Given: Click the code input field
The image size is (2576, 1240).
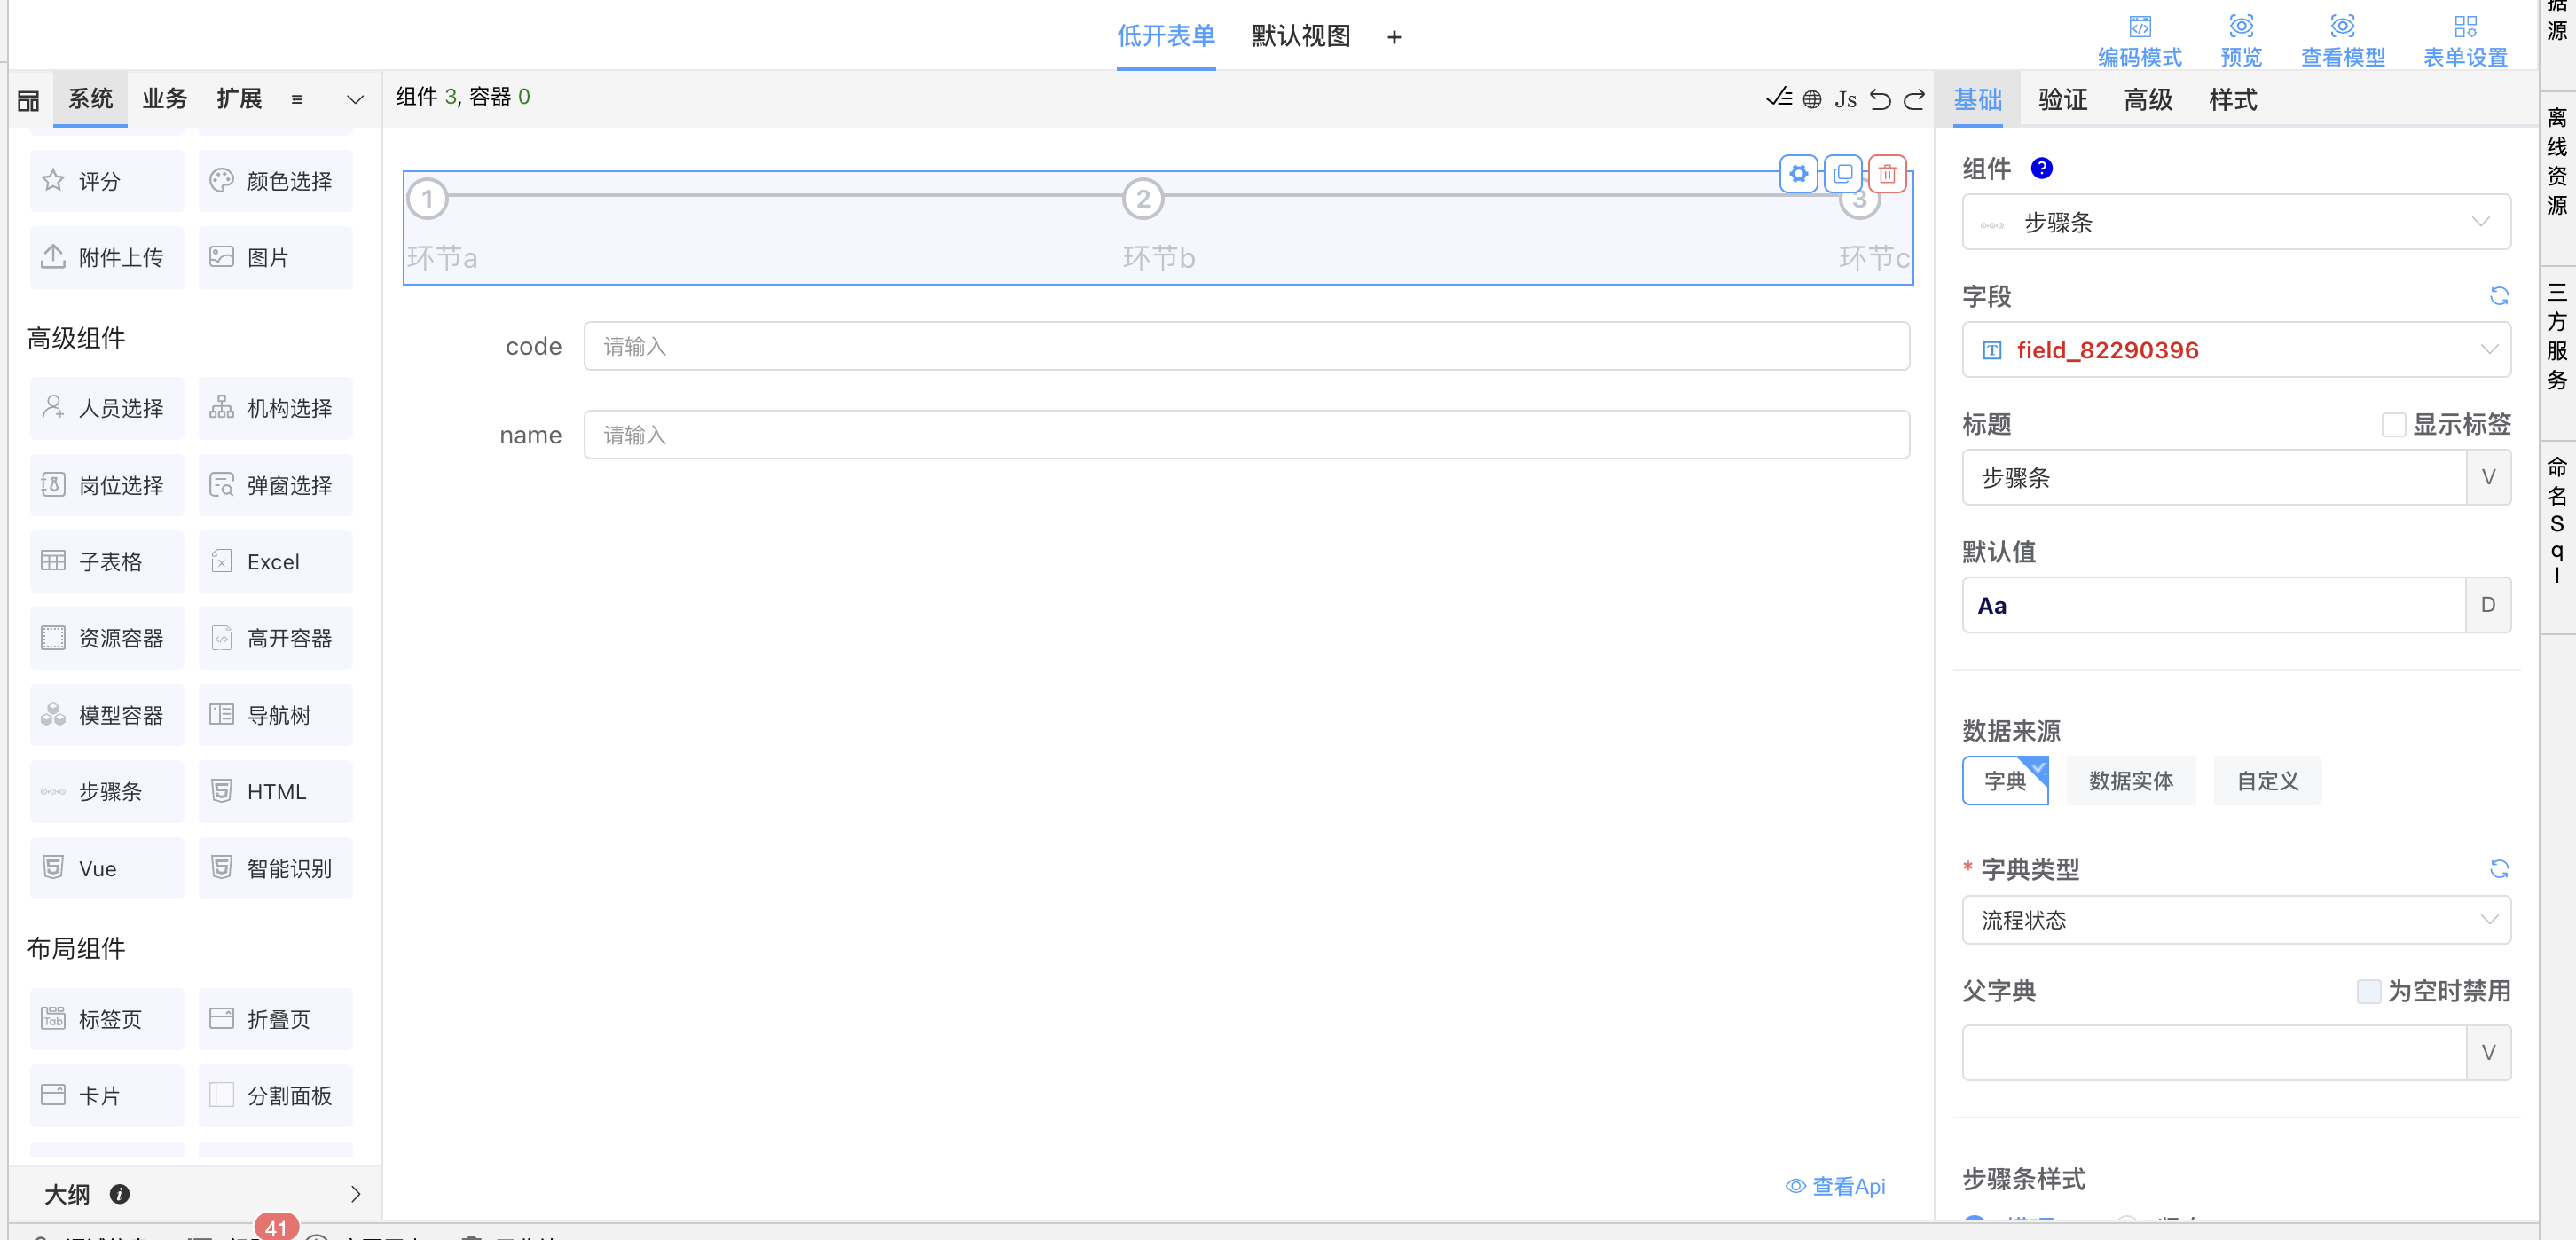Looking at the screenshot, I should [x=1246, y=346].
